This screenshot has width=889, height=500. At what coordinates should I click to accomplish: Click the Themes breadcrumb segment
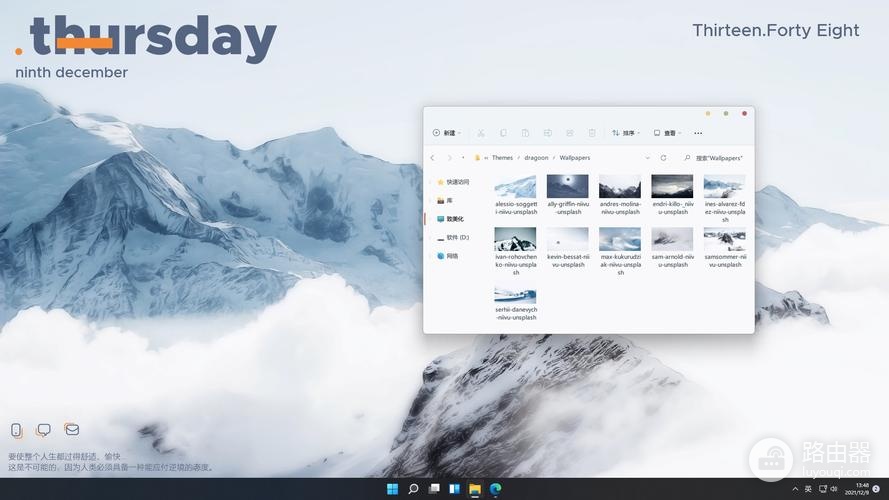502,158
